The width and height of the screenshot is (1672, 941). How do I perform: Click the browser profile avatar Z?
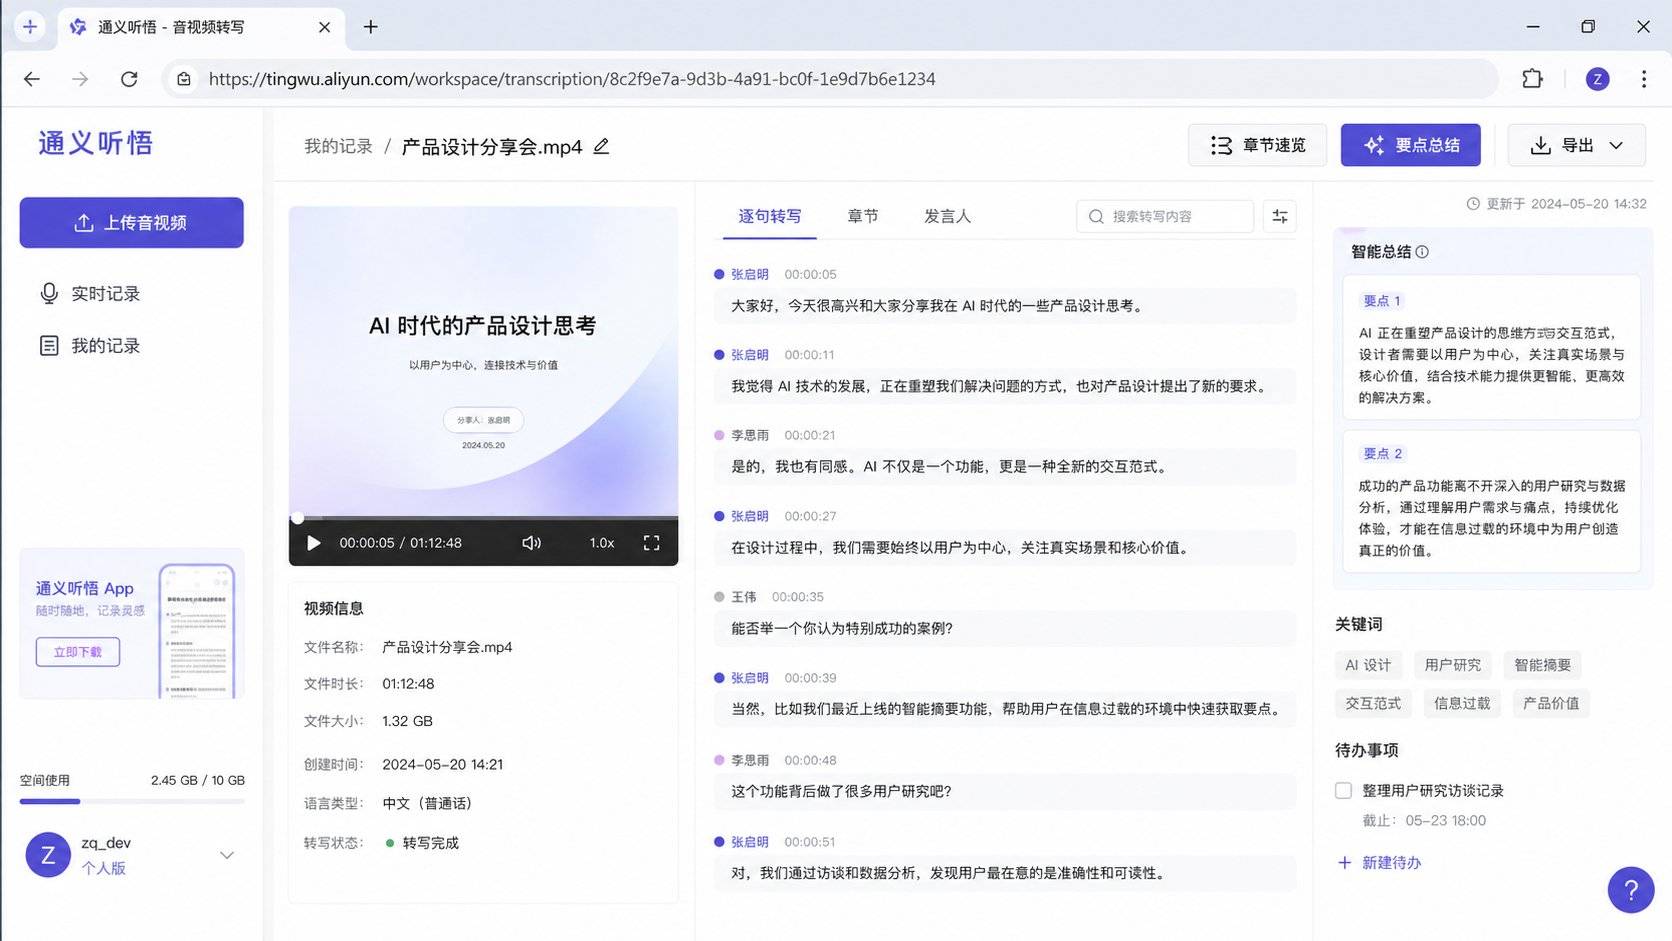[x=1598, y=79]
